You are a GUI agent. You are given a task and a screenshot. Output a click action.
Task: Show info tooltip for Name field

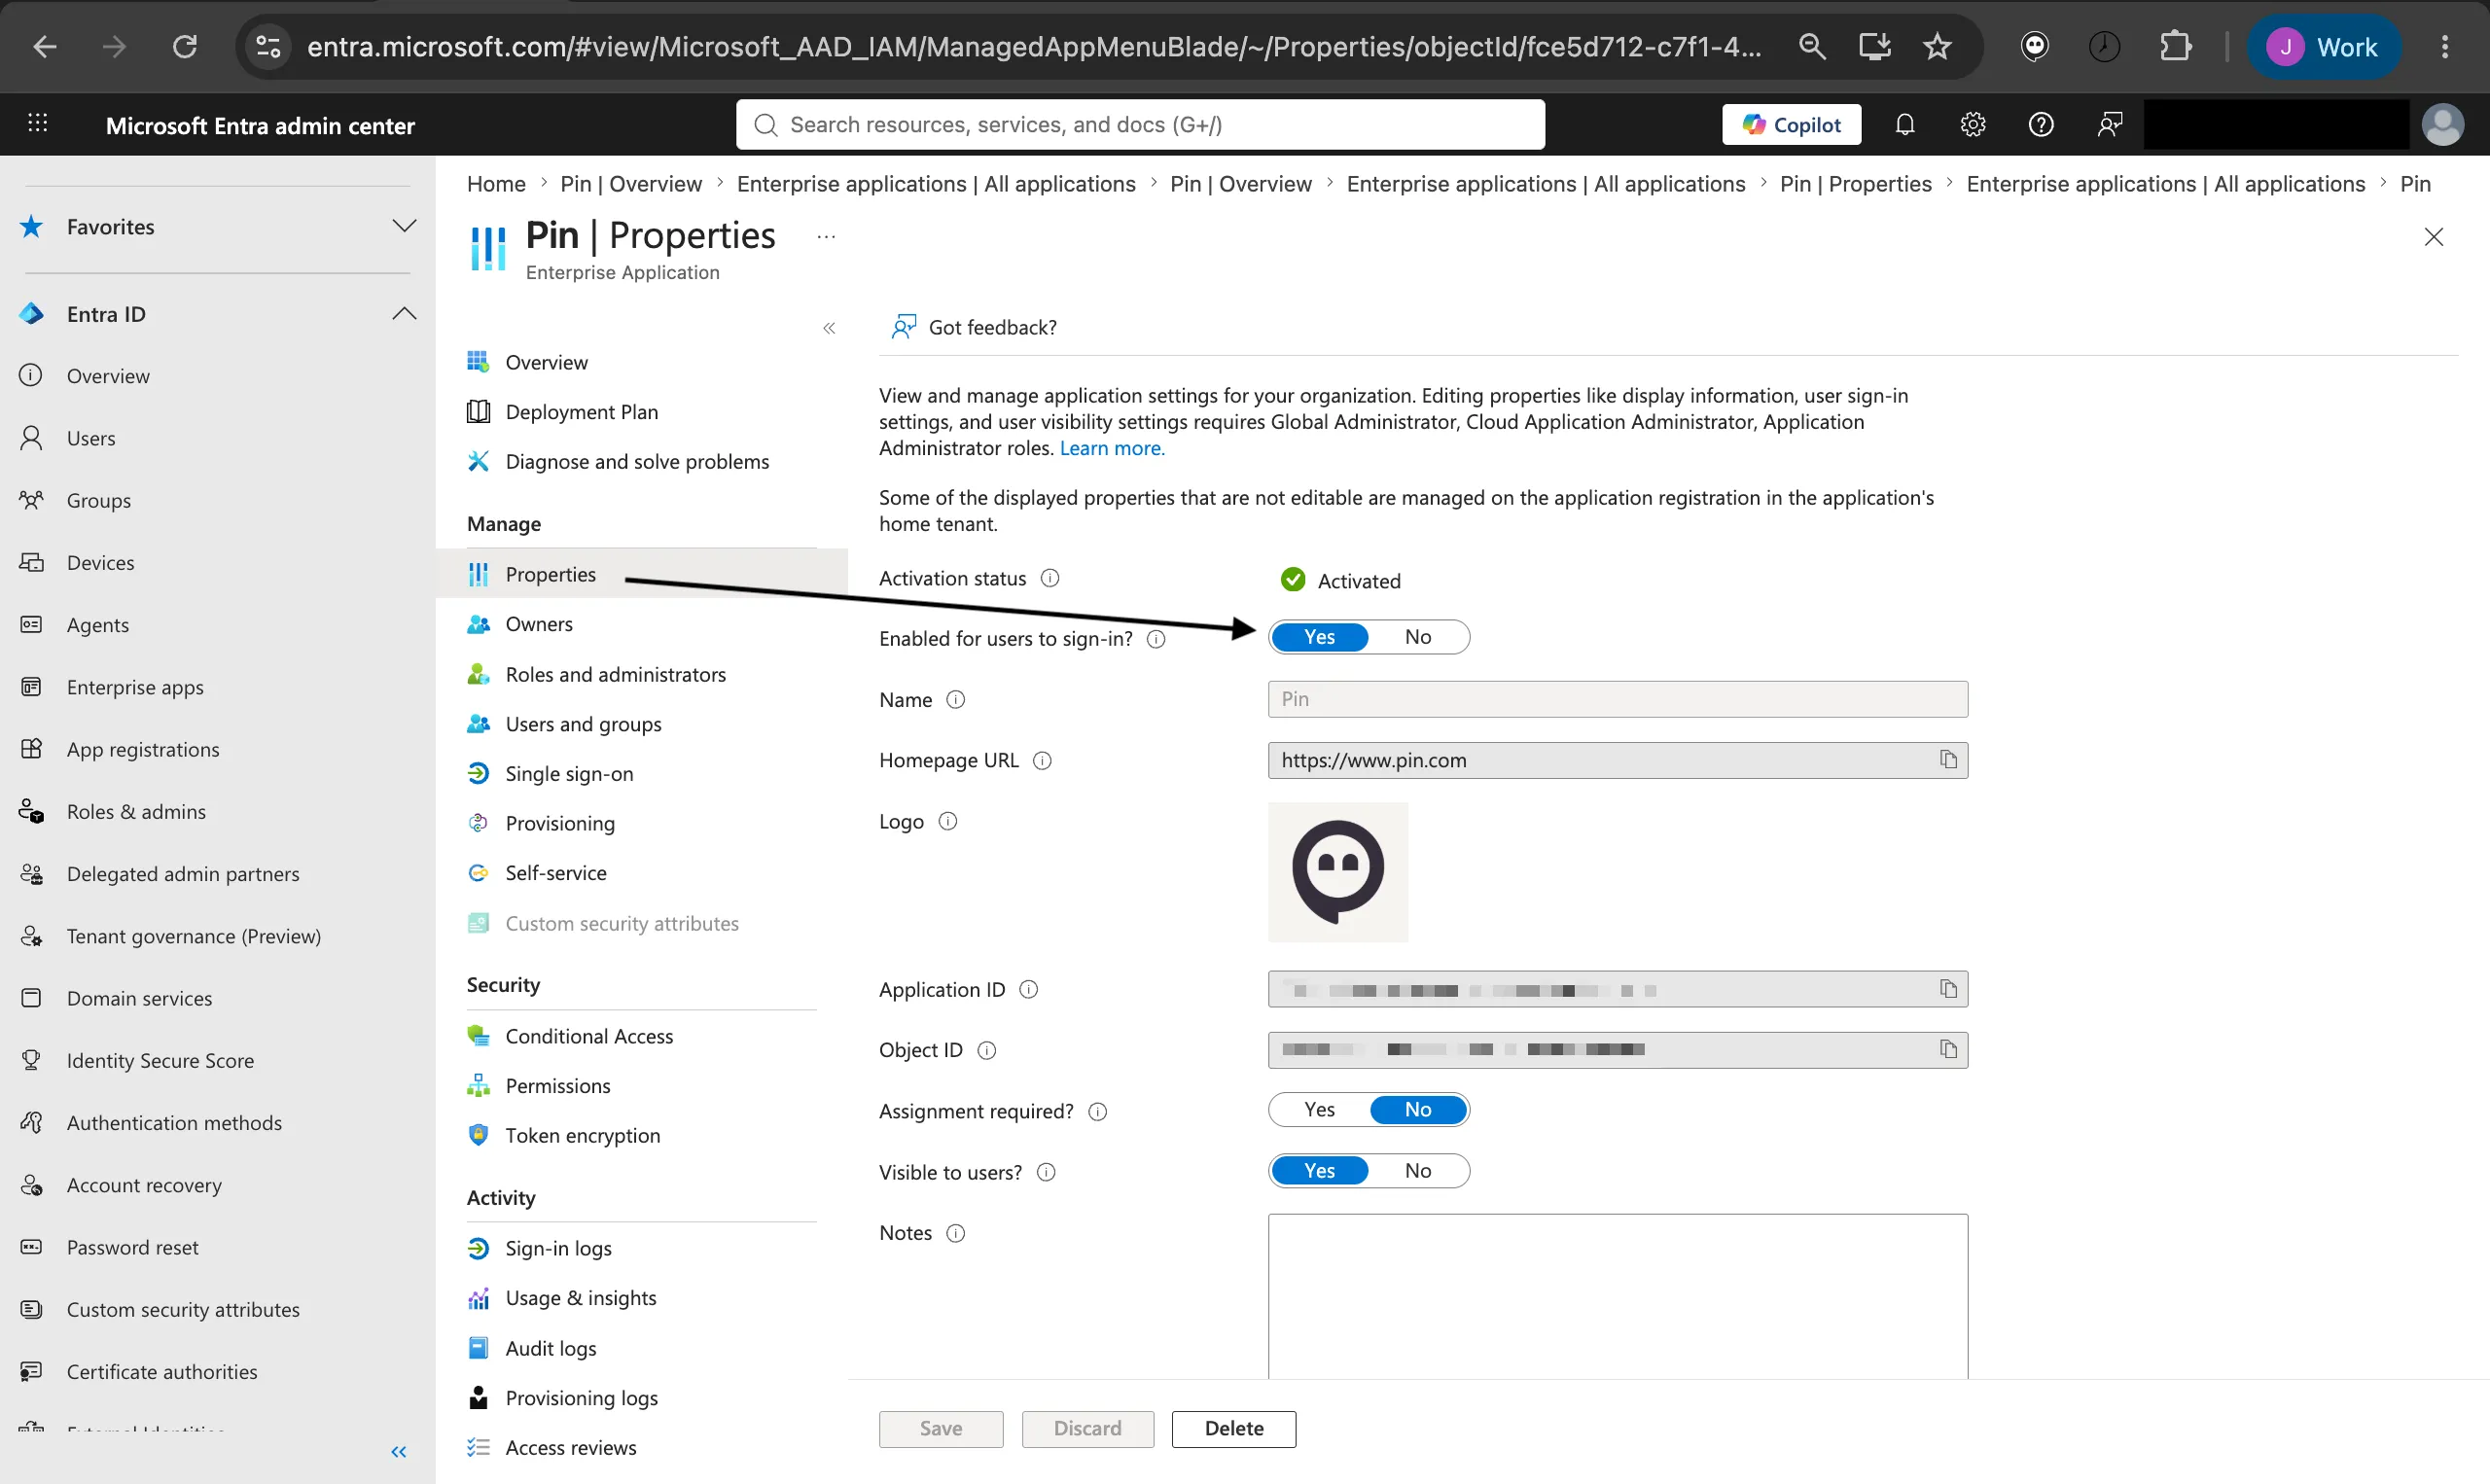[956, 700]
